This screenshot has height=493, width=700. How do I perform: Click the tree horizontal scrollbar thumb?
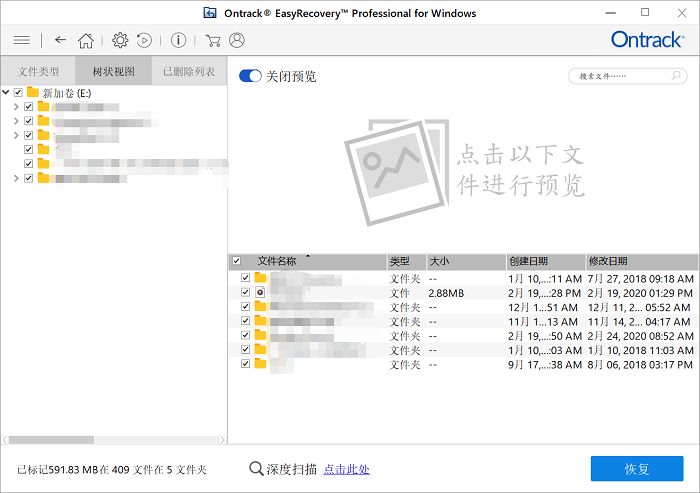click(x=51, y=440)
